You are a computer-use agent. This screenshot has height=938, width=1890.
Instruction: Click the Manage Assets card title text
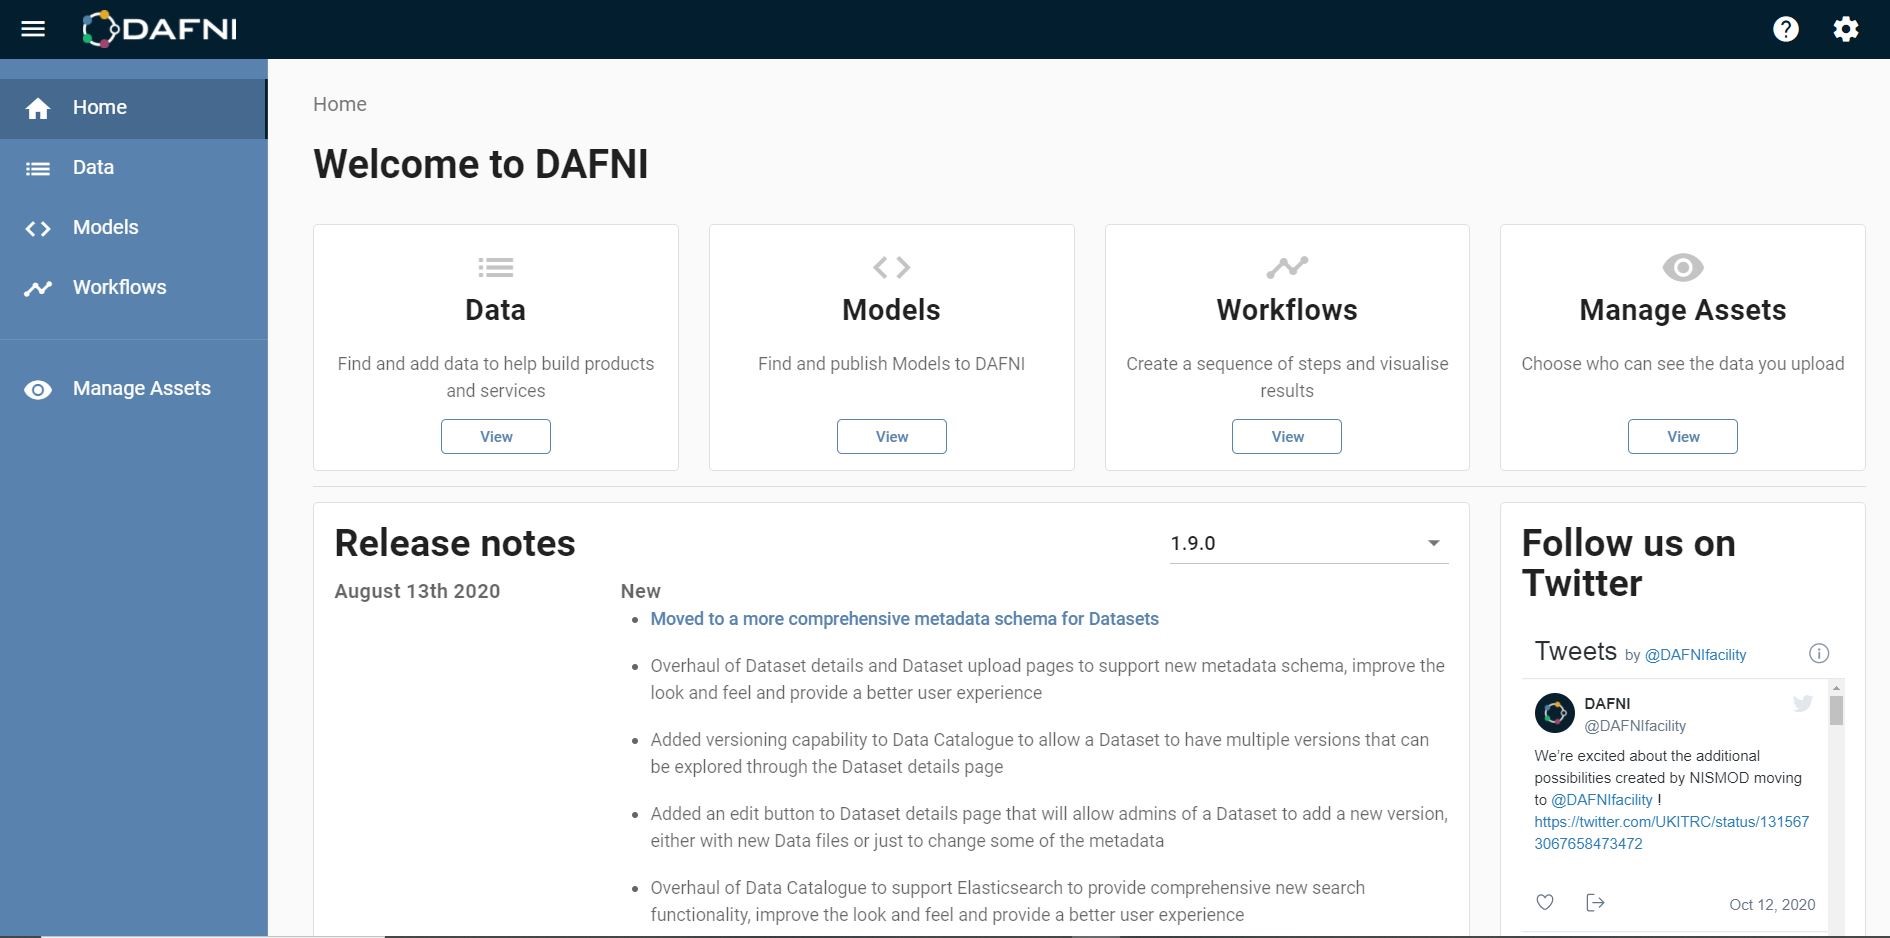(1683, 310)
